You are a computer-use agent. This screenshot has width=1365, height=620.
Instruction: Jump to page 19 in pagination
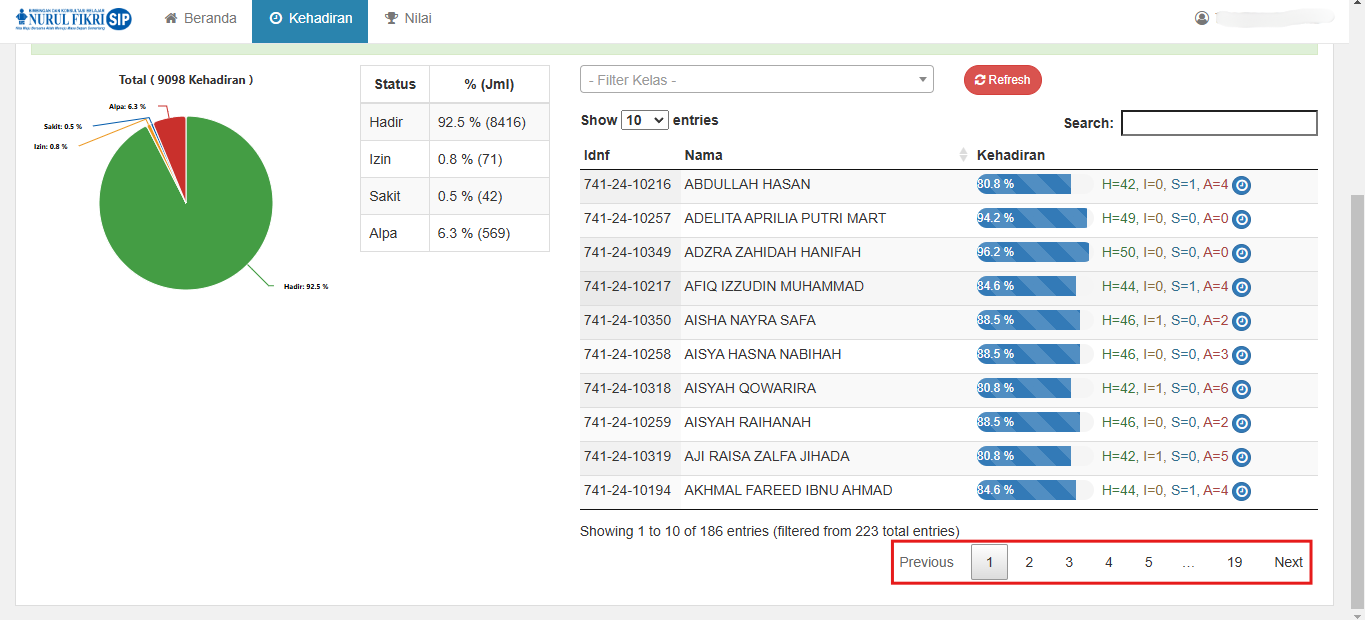[x=1234, y=562]
